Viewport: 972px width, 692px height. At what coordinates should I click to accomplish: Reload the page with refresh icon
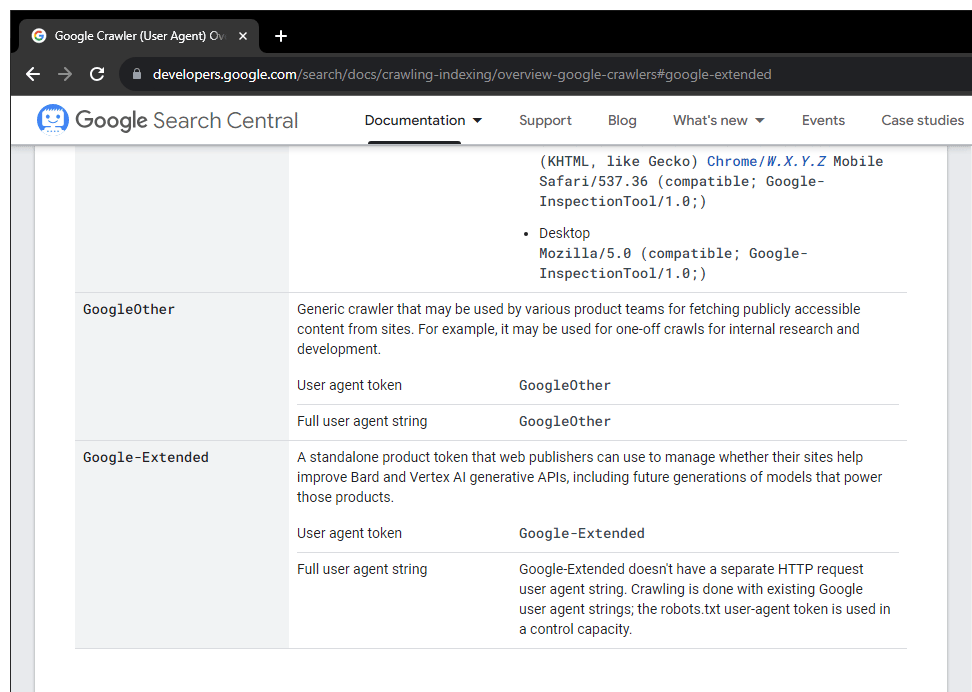97,74
